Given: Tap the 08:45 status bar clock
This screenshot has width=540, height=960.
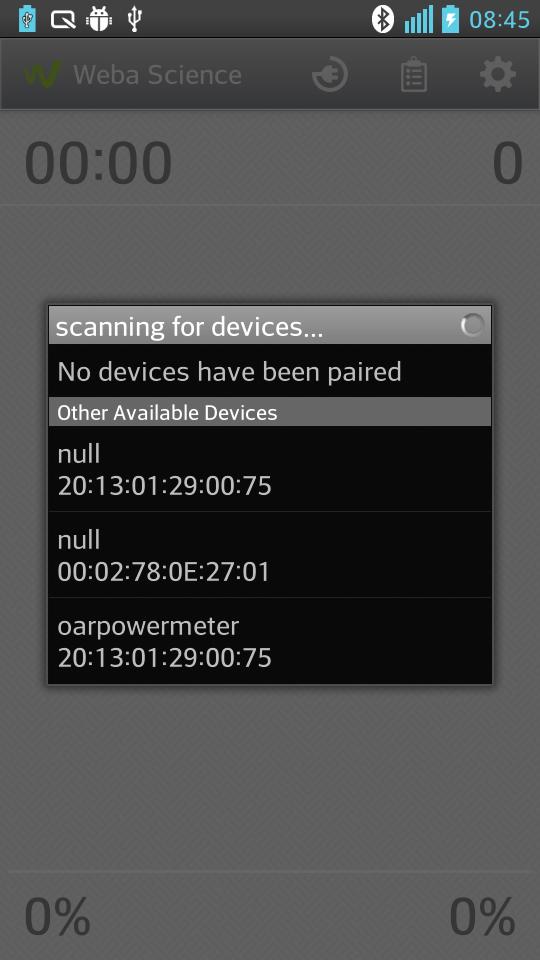Looking at the screenshot, I should pos(500,20).
